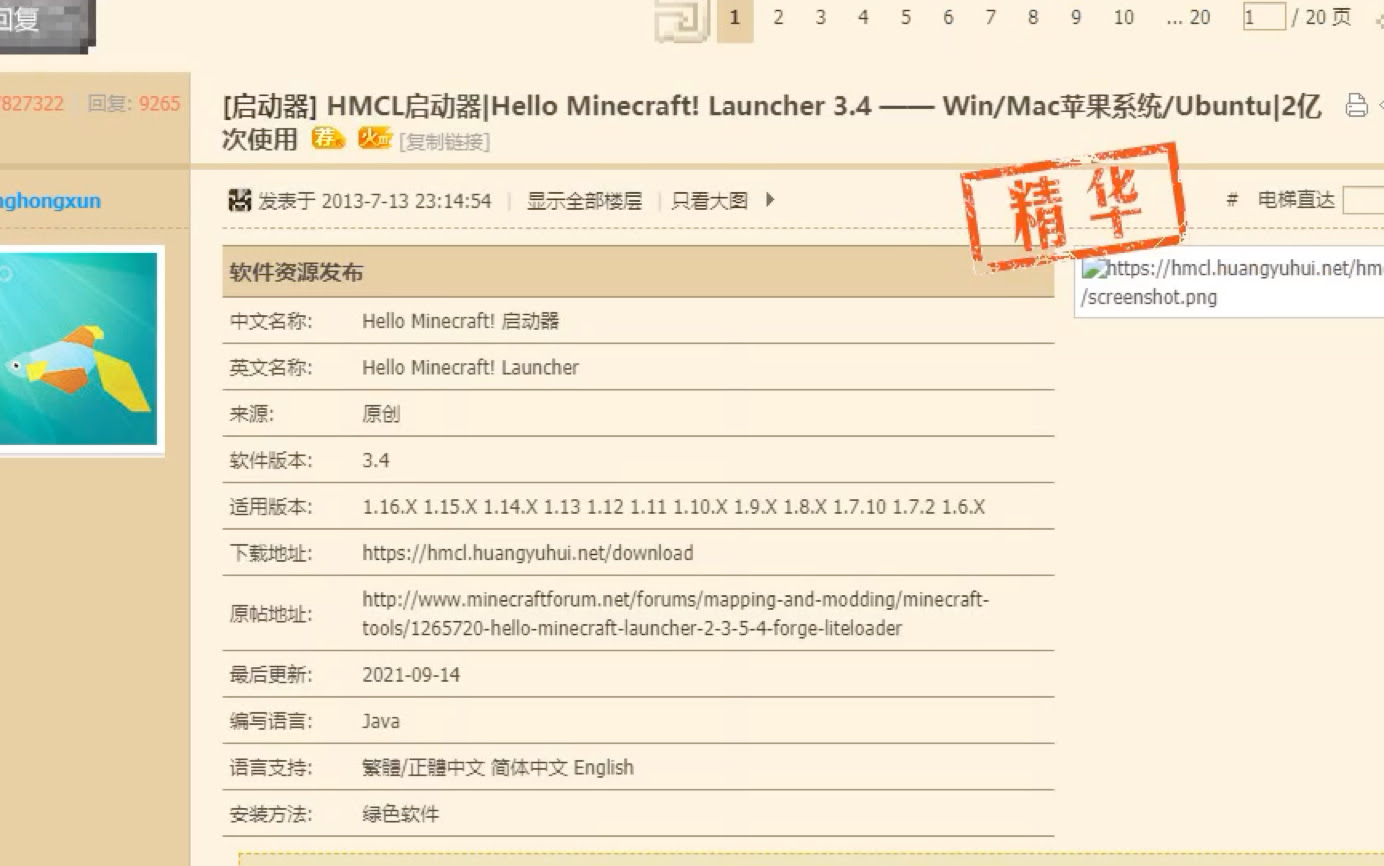Go to page 10 of the thread

click(1124, 18)
